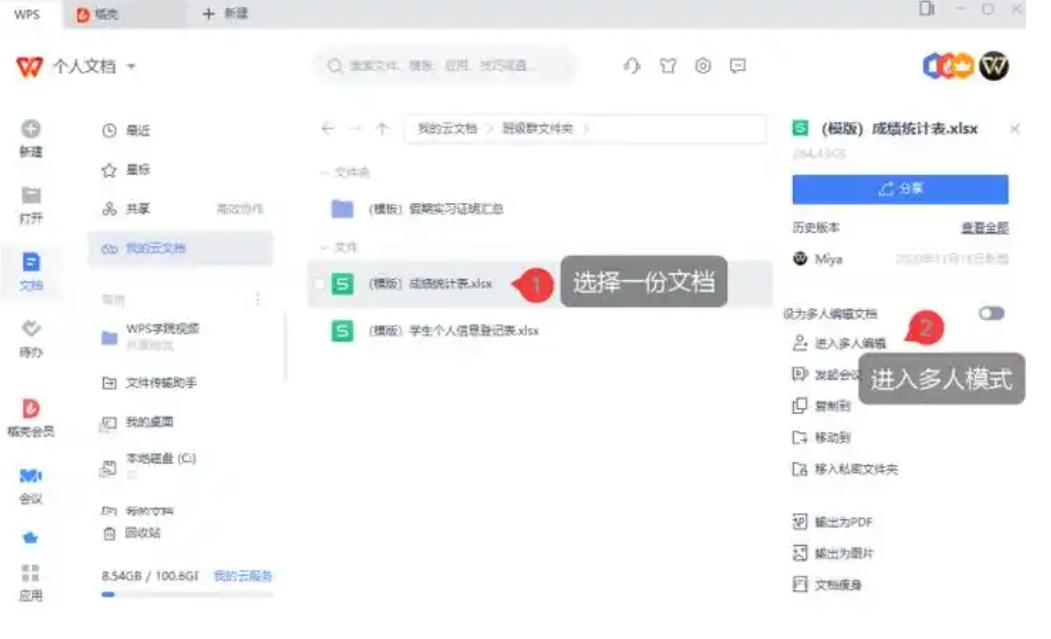Click the cloud storage usage bar
This screenshot has width=1051, height=639.
[x=187, y=594]
